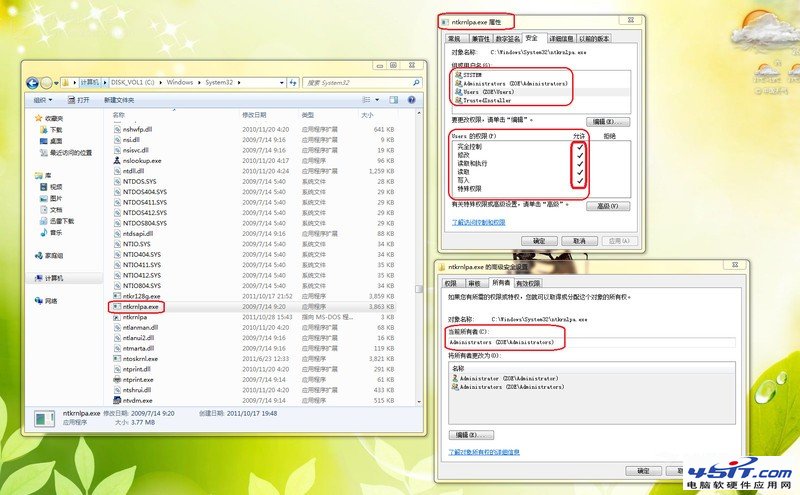Click 读取和执行 allow checkmark
The height and width of the screenshot is (495, 800).
tap(580, 164)
